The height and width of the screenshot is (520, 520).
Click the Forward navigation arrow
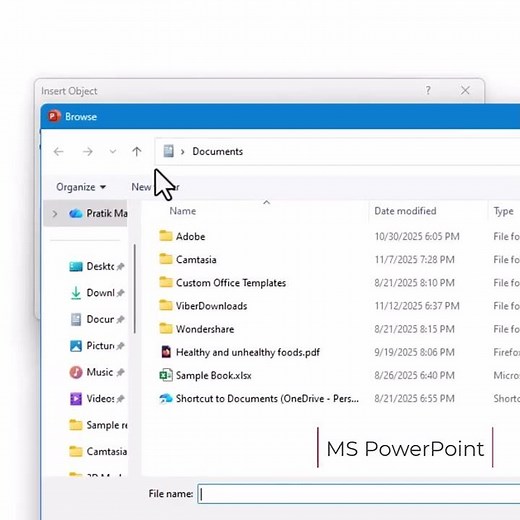pyautogui.click(x=88, y=152)
